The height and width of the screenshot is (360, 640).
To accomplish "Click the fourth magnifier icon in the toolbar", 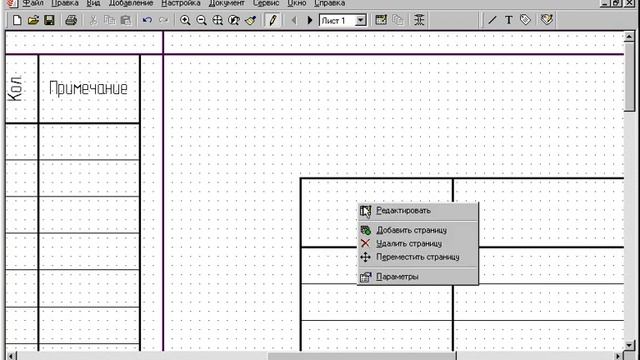I will tap(234, 20).
